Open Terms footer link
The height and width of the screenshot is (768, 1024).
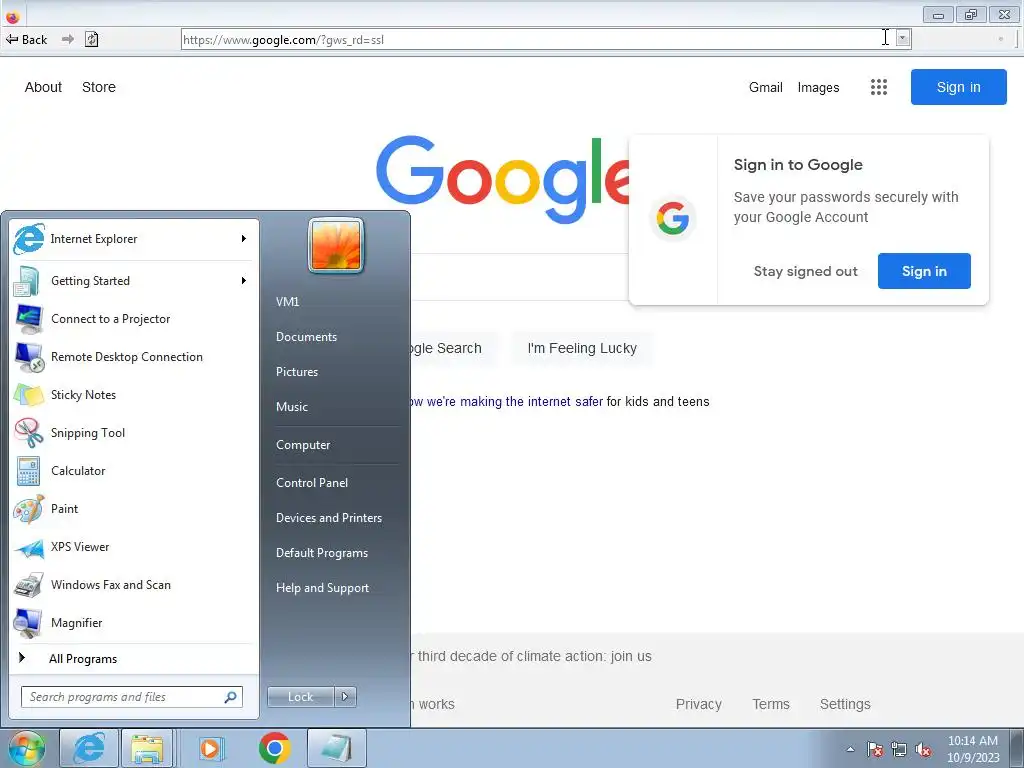click(x=771, y=704)
